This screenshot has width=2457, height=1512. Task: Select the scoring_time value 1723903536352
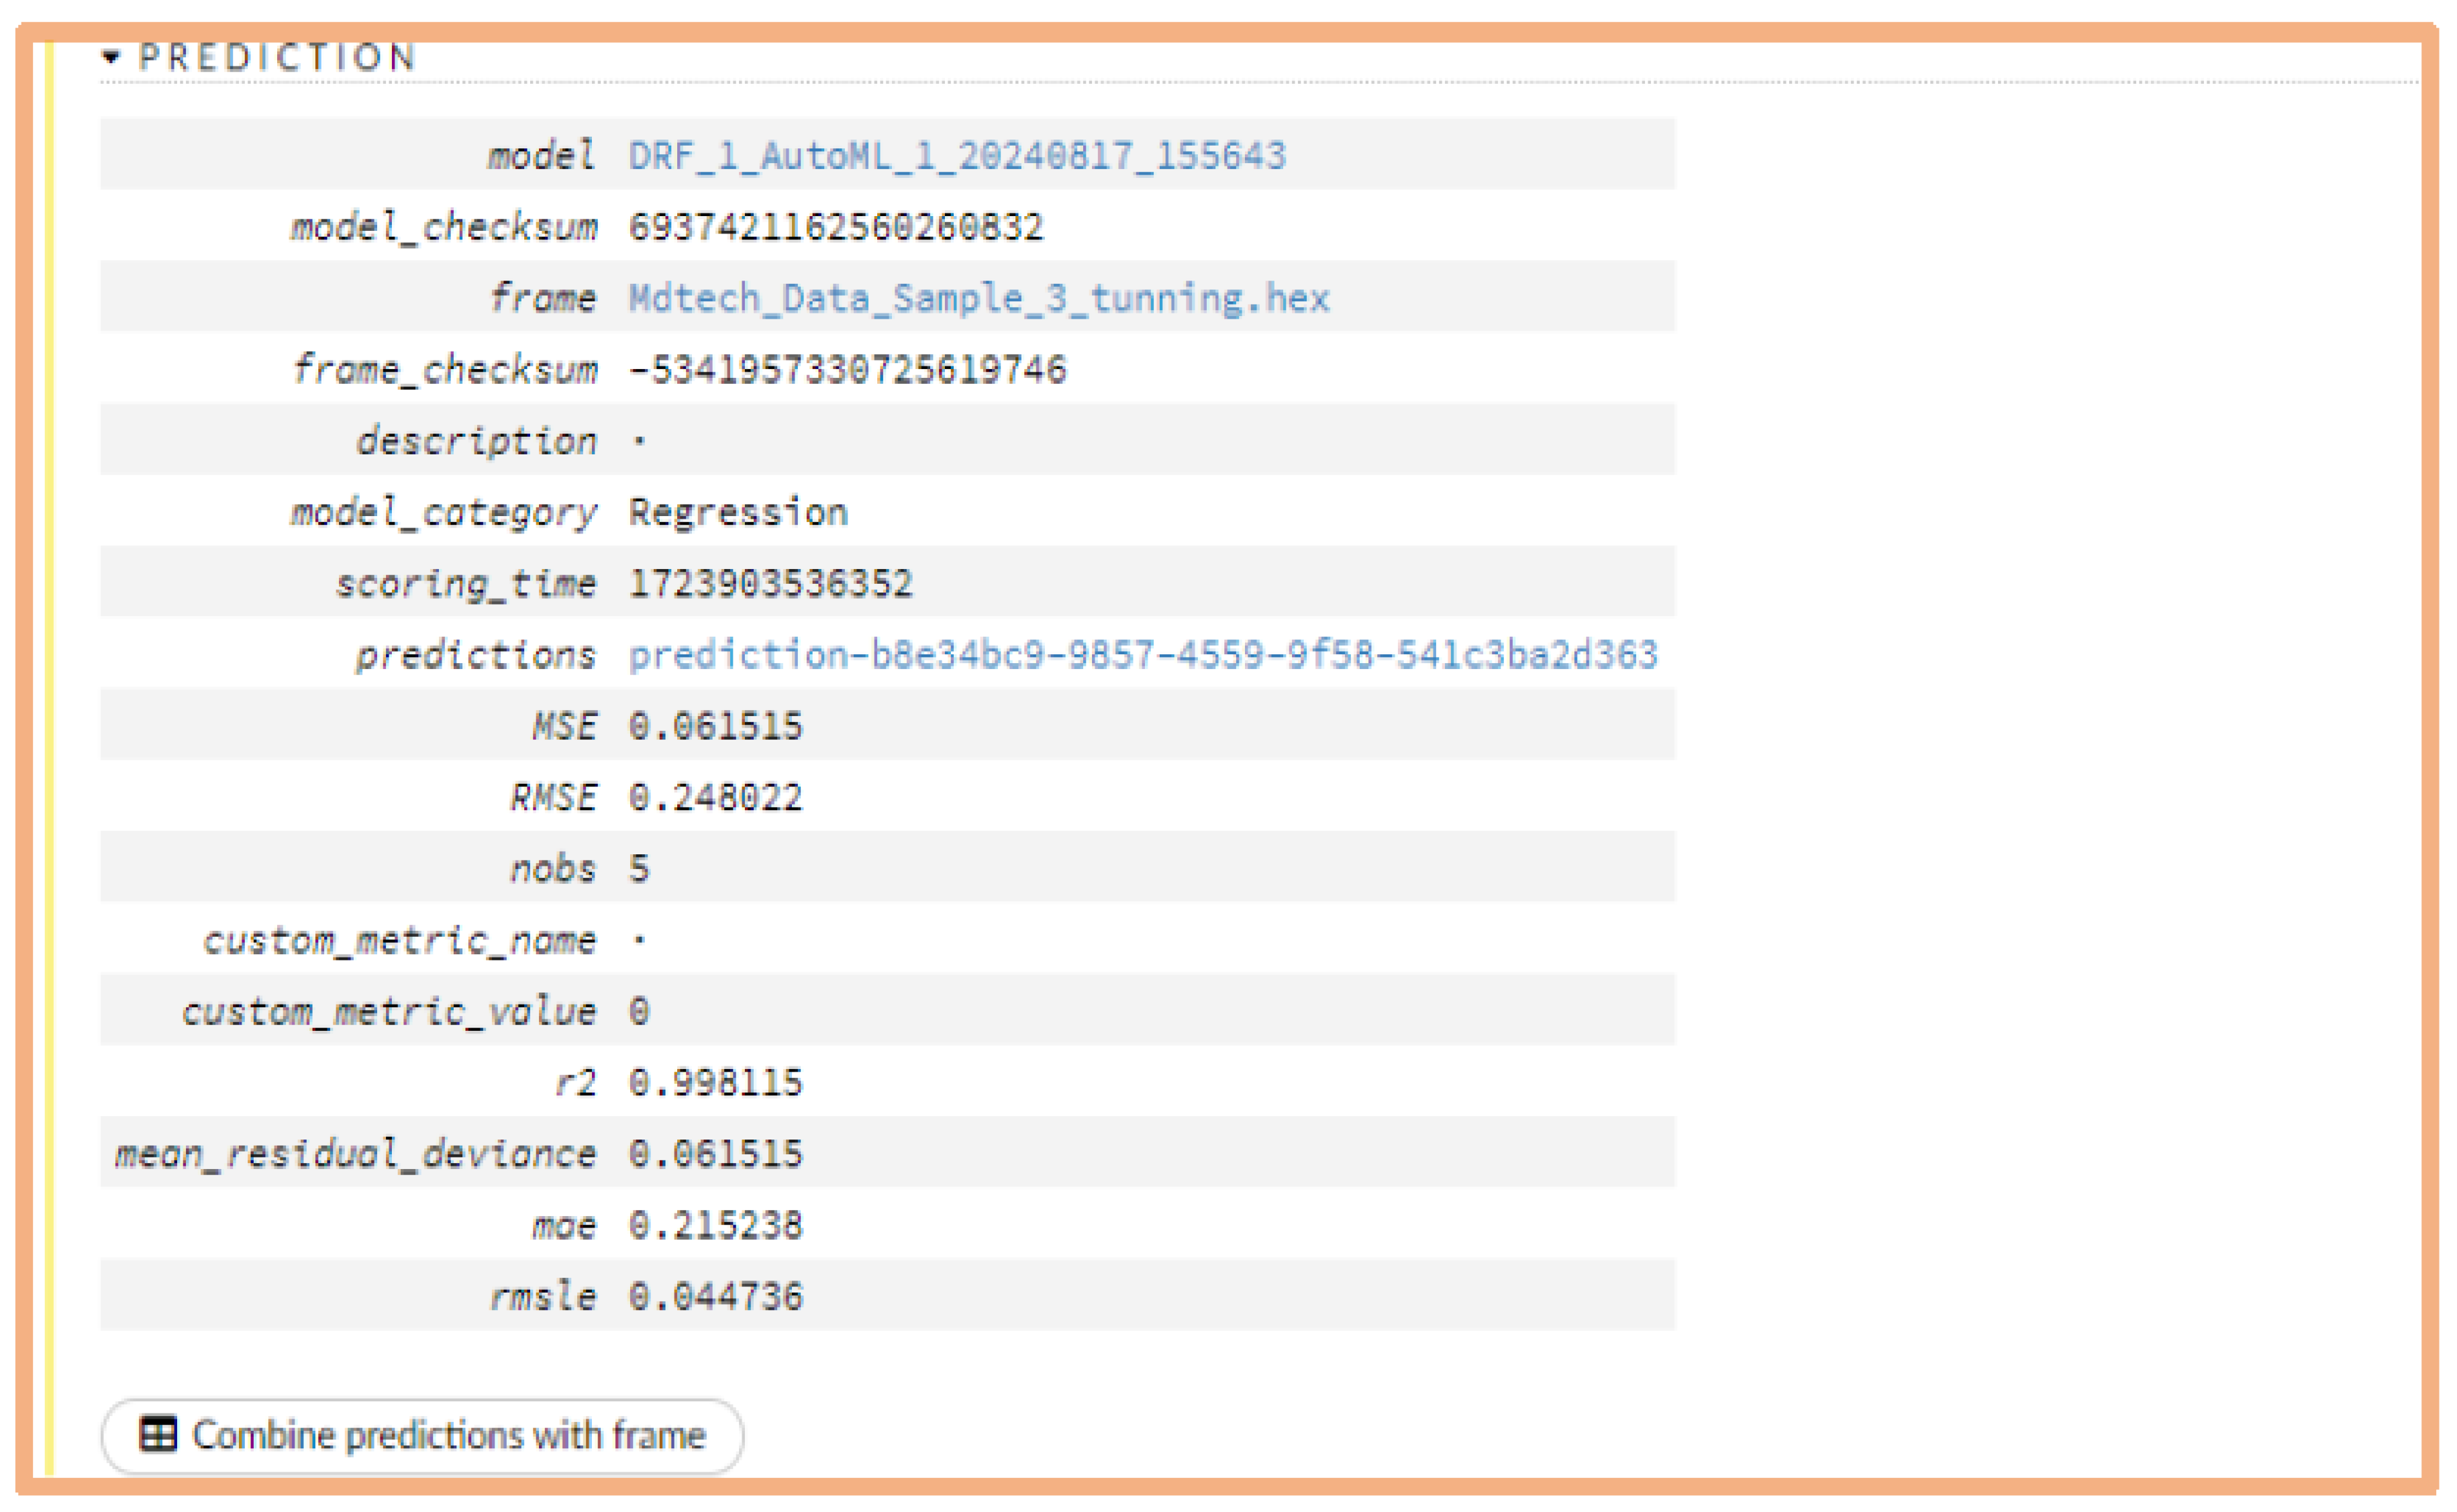click(770, 582)
